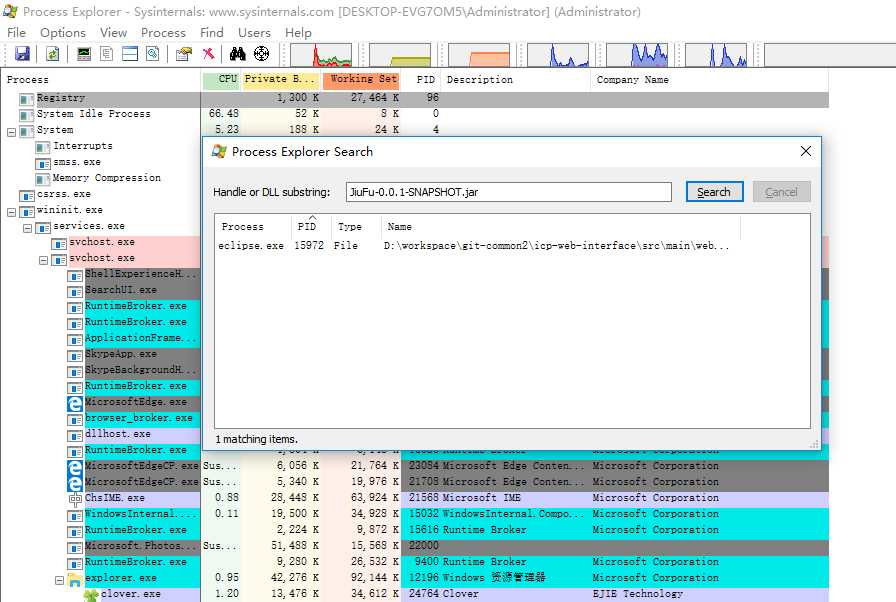Click the crosshair Find Window's Process icon
Image resolution: width=896 pixels, height=602 pixels.
point(261,54)
